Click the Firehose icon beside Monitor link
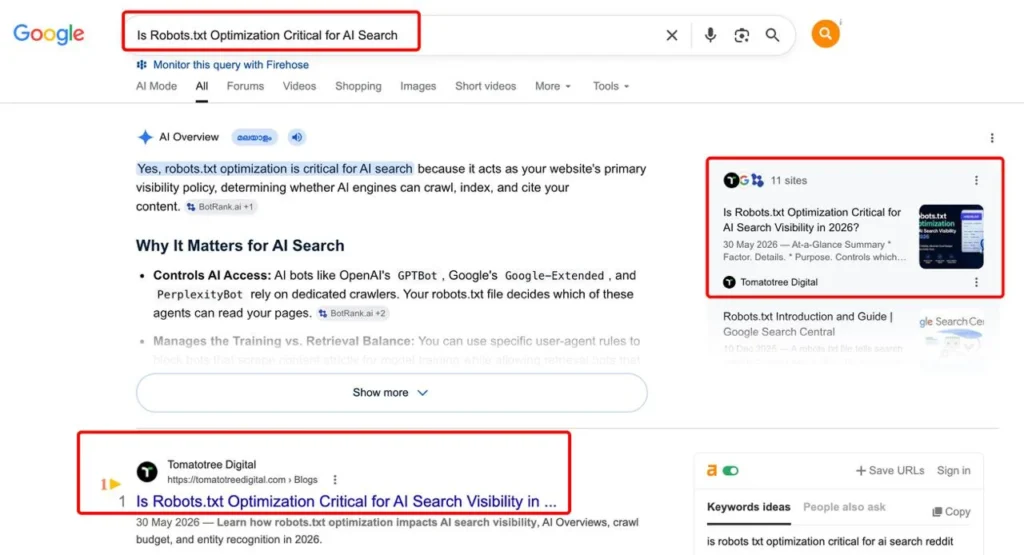1024x555 pixels. click(x=142, y=65)
